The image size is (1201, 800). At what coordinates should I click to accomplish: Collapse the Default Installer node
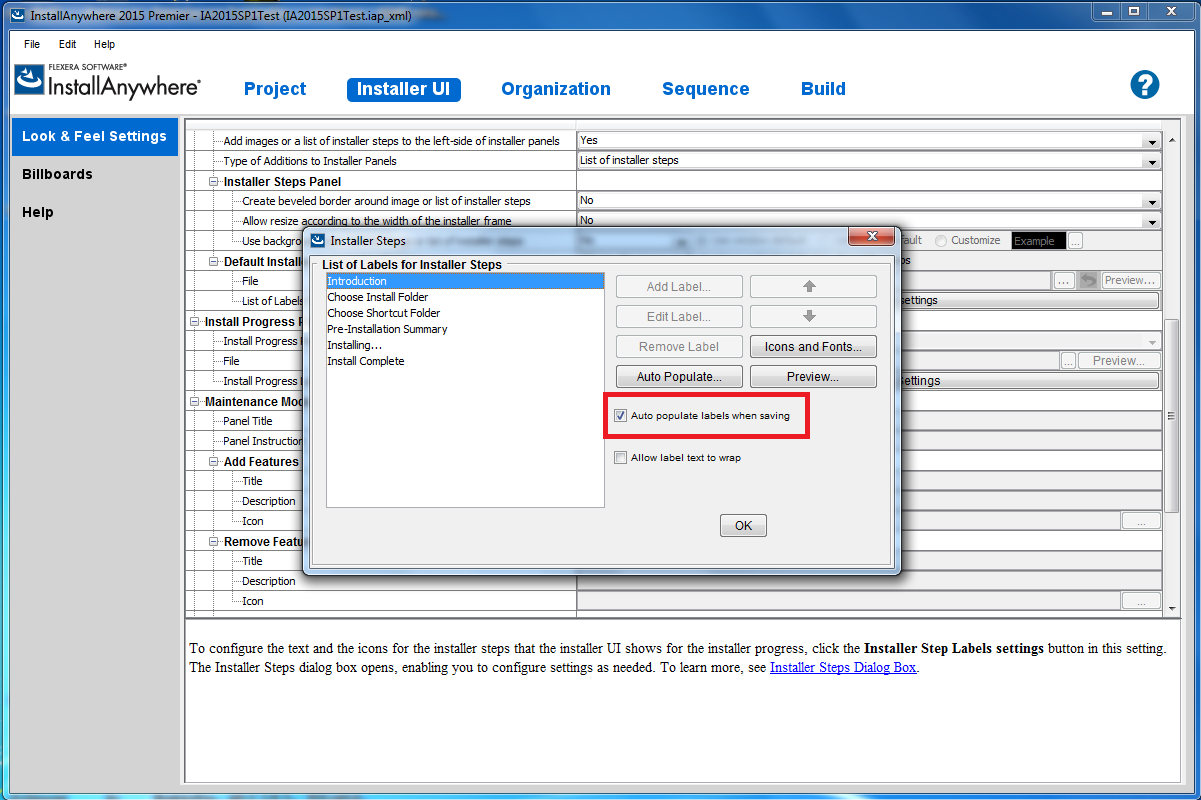pos(214,261)
